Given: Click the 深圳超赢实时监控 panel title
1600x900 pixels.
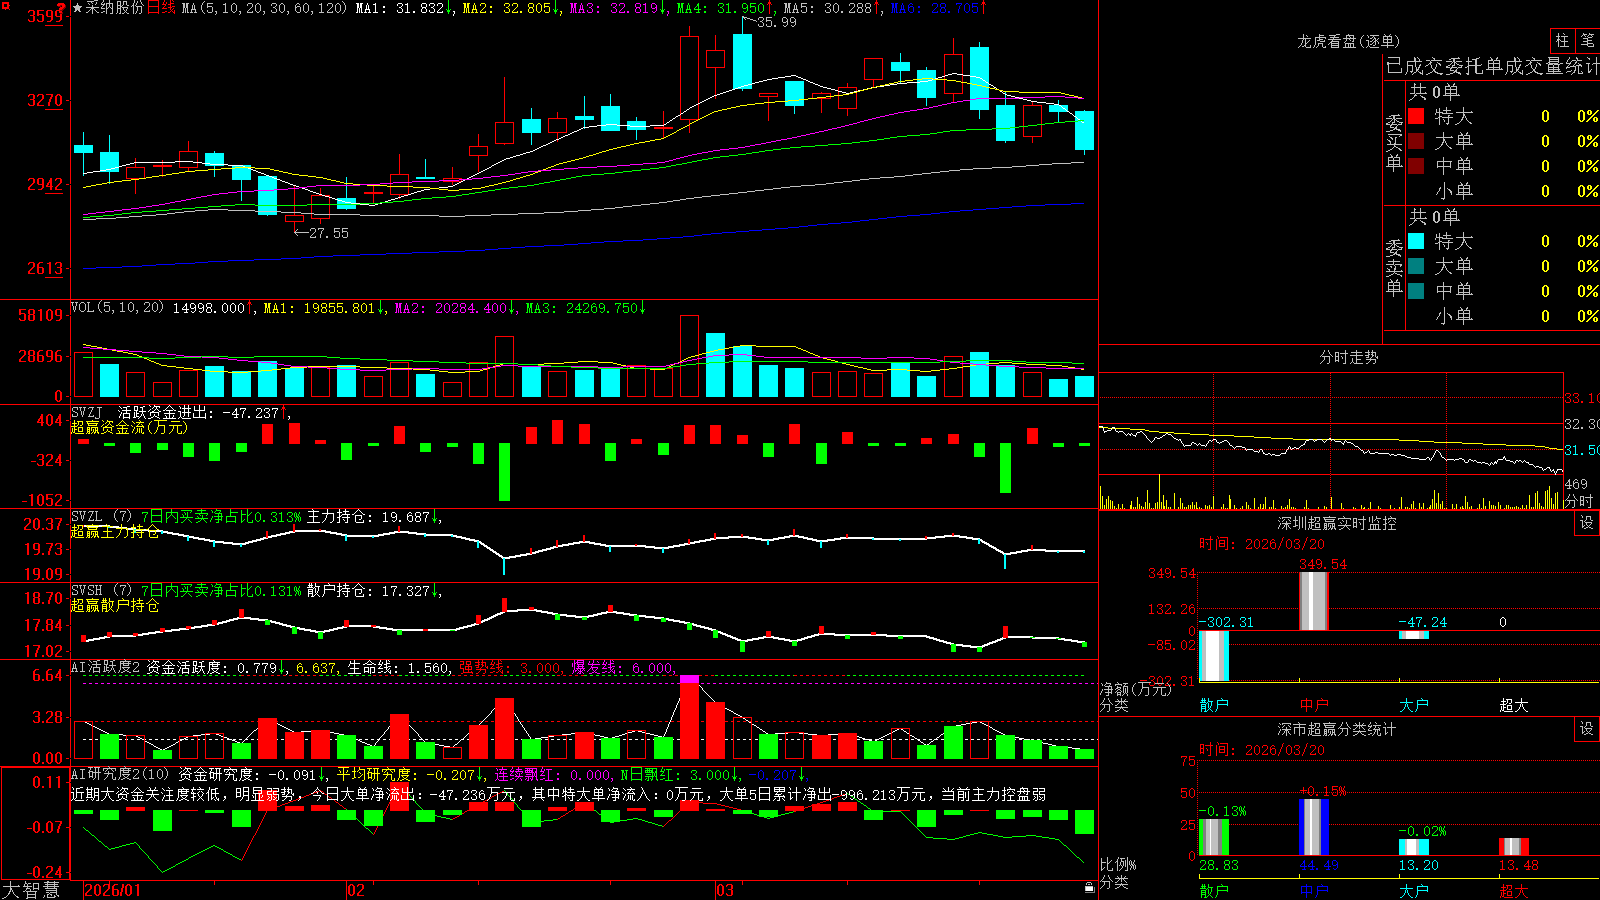Looking at the screenshot, I should coord(1337,523).
